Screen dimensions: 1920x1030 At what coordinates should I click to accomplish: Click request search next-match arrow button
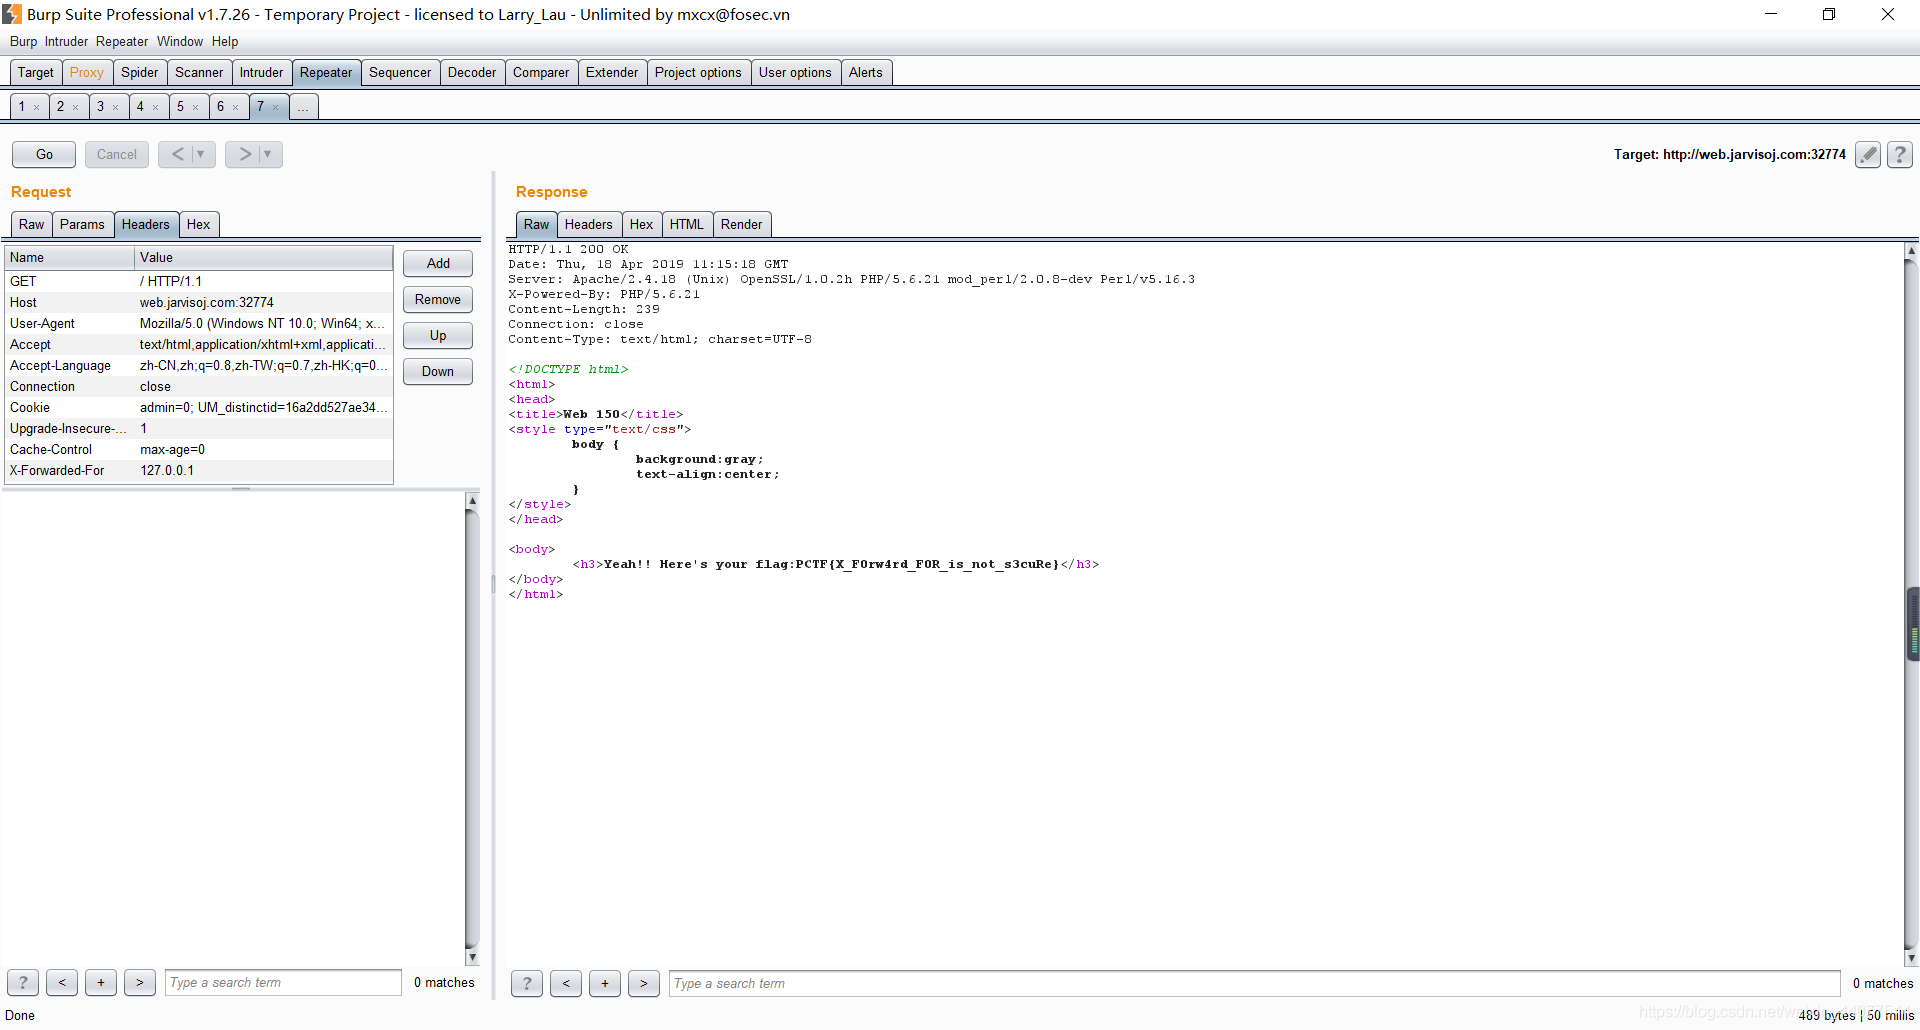[x=140, y=983]
